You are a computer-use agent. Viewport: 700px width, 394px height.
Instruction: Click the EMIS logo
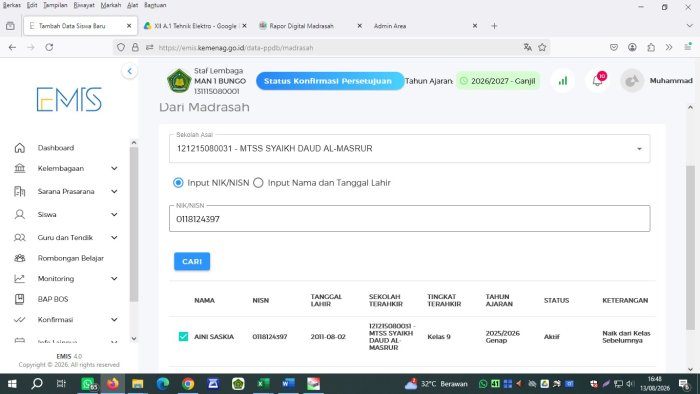tap(69, 99)
